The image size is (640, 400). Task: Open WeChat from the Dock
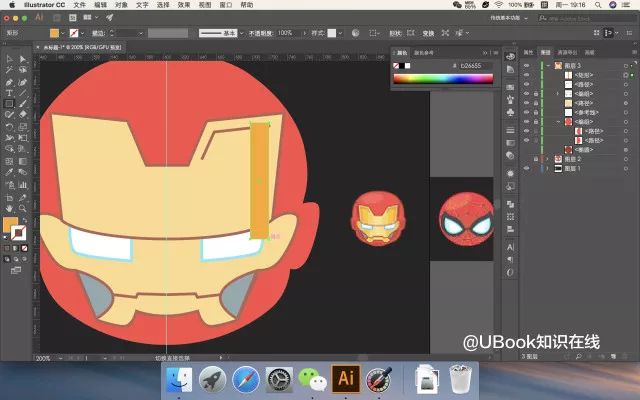coord(312,380)
